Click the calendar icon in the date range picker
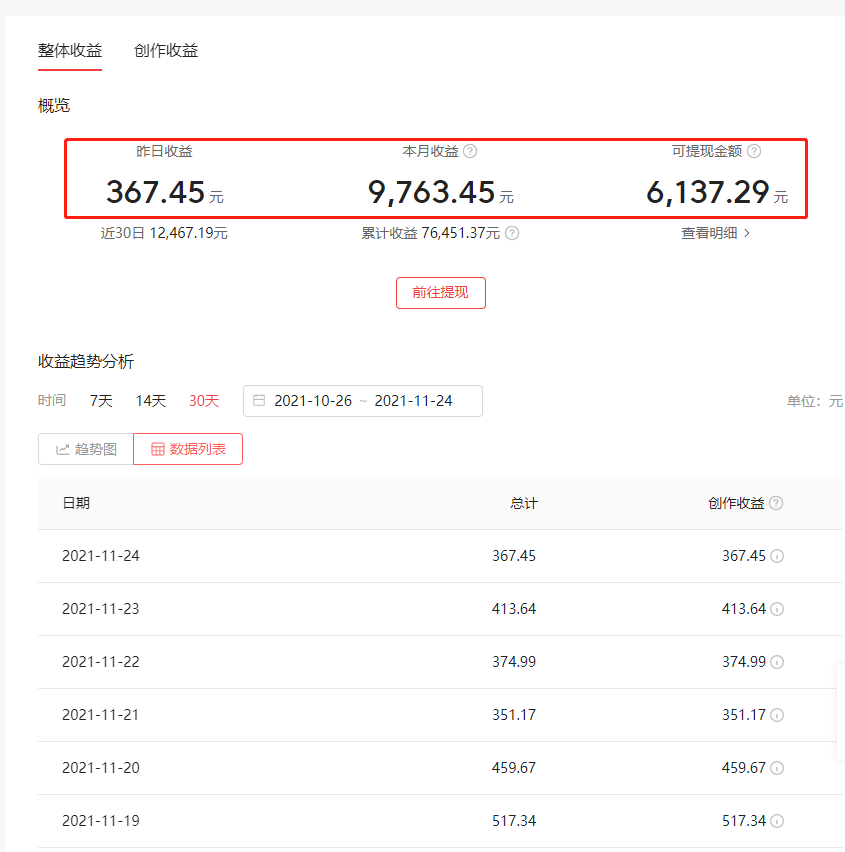This screenshot has height=852, width=845. click(x=259, y=400)
